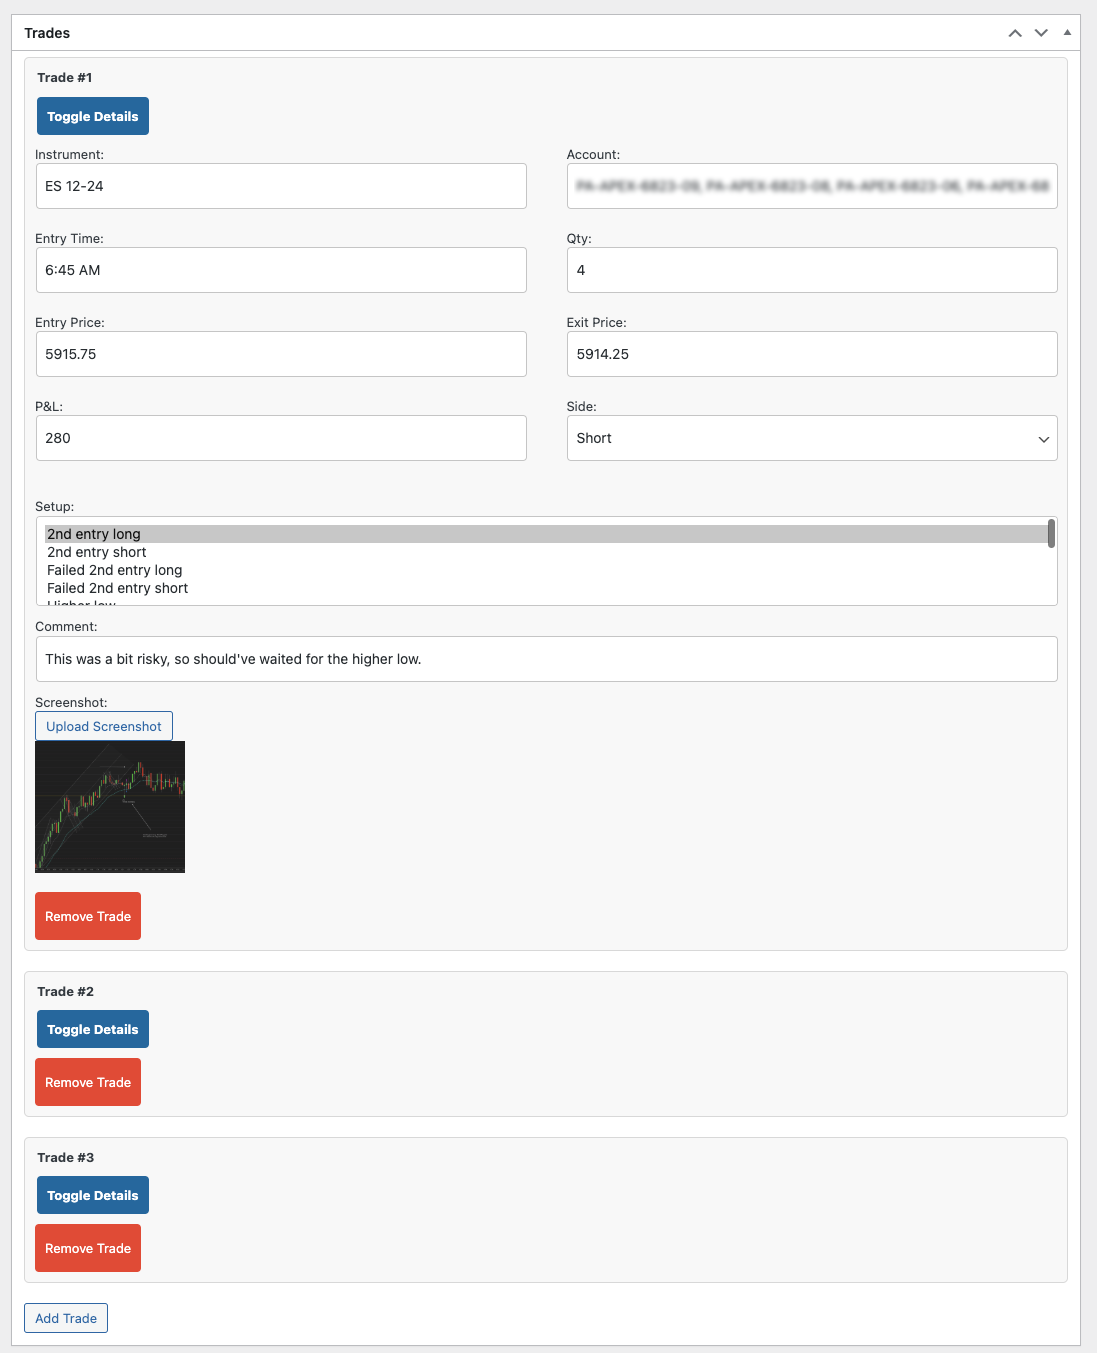
Task: Select 'Failed 2nd entry short' setup option
Action: click(546, 588)
